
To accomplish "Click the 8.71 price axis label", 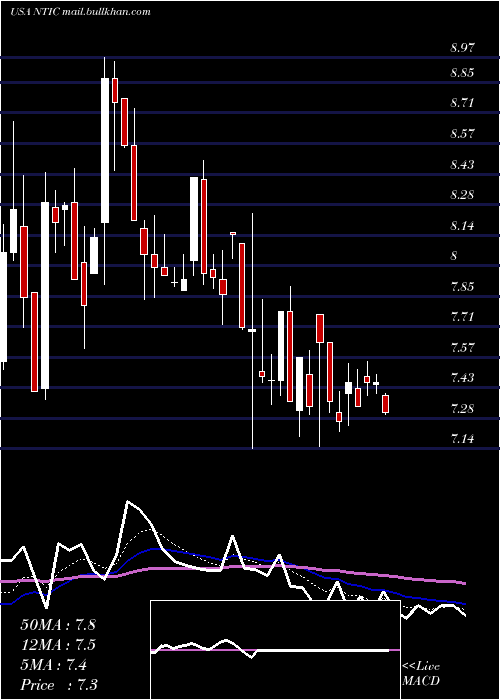I will coord(463,103).
